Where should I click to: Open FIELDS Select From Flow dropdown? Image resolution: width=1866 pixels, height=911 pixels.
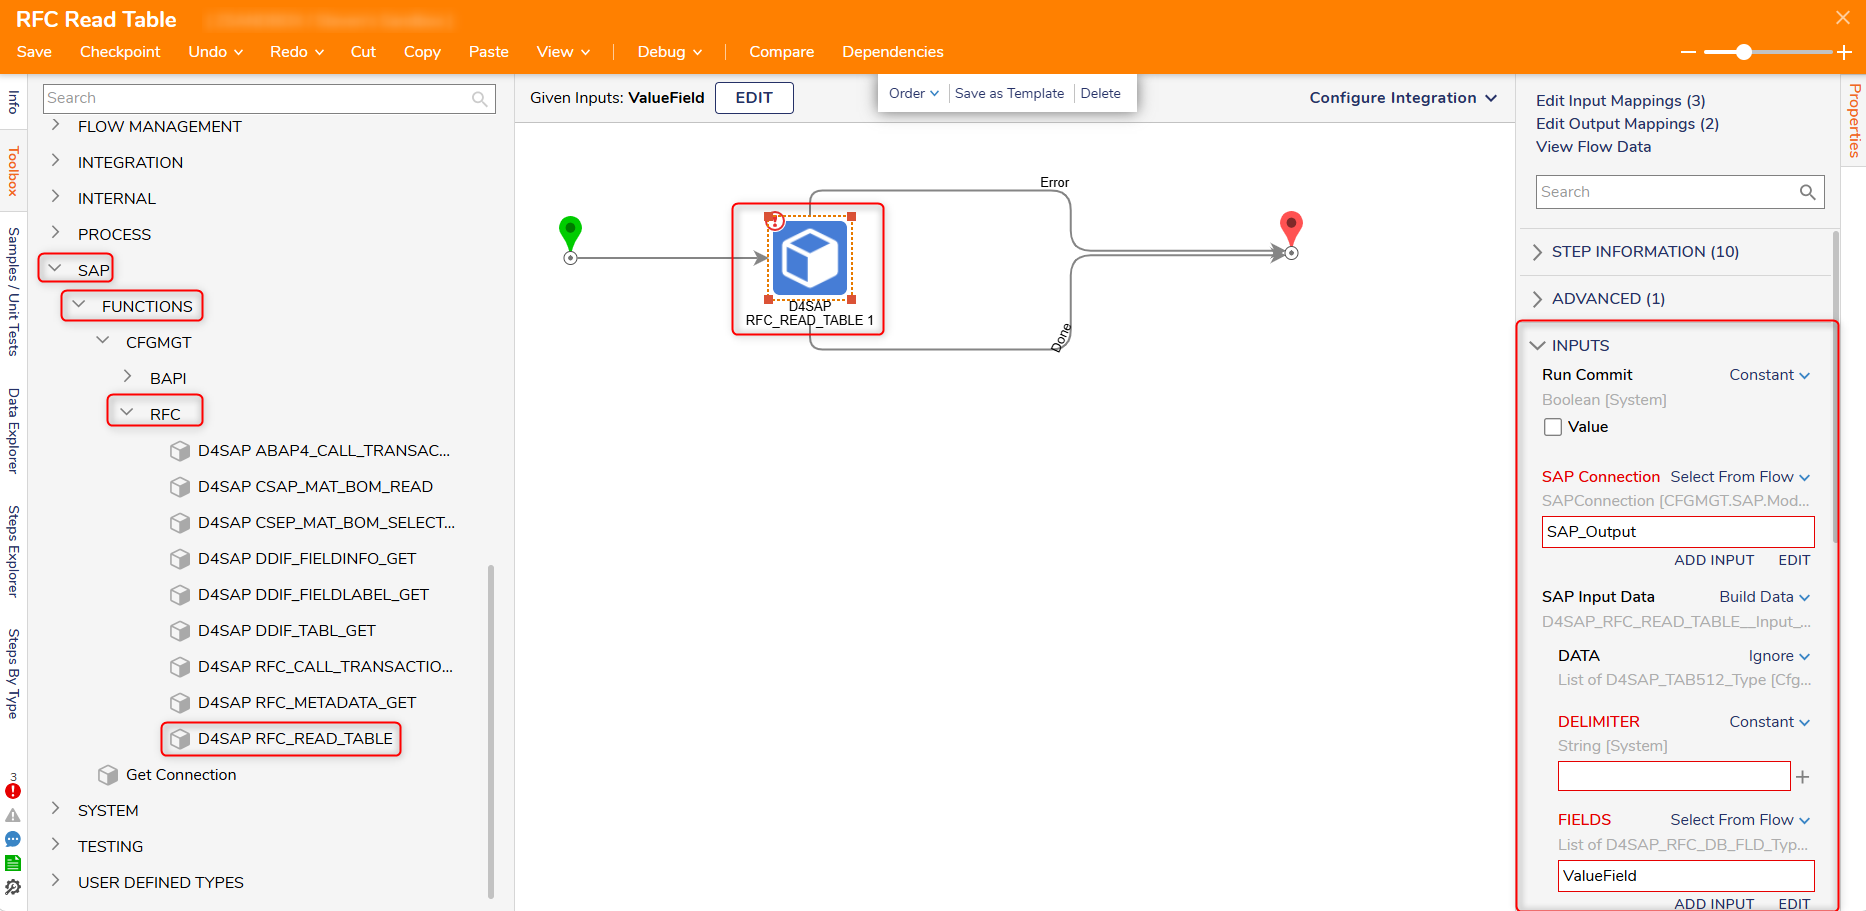pos(1740,820)
